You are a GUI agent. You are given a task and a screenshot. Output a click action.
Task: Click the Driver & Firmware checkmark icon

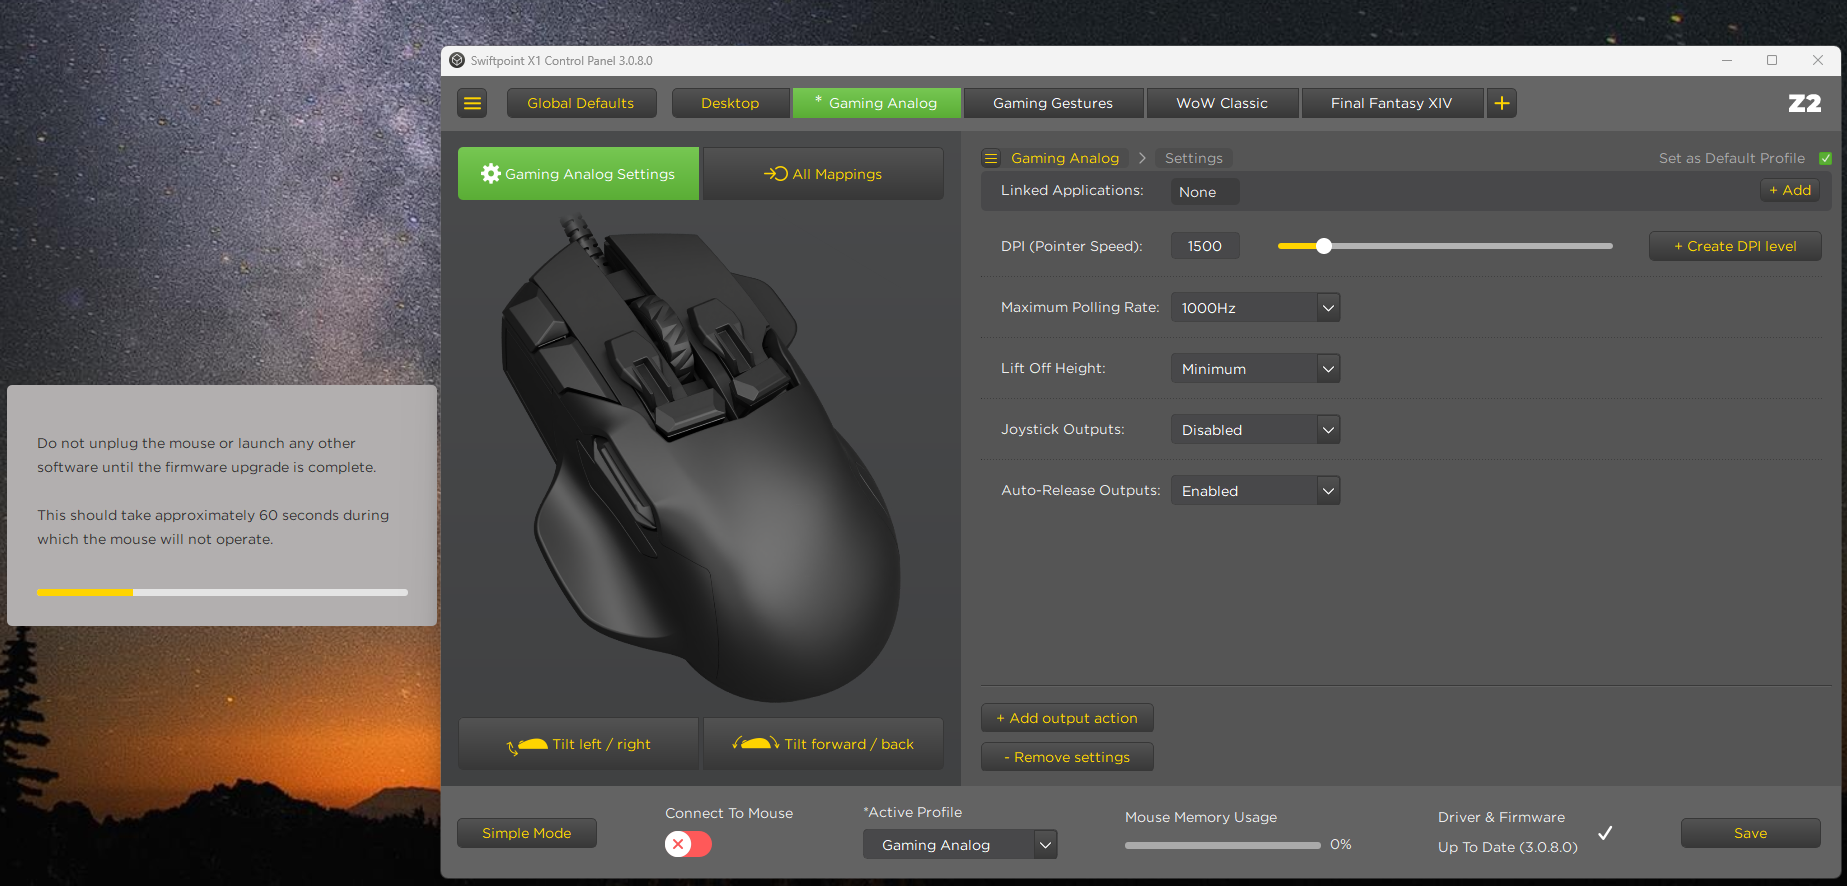[1605, 833]
